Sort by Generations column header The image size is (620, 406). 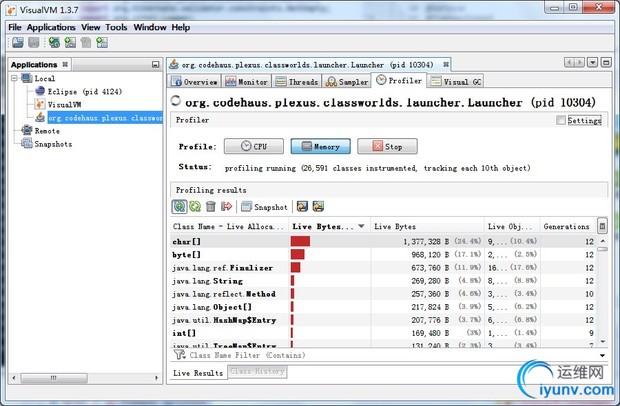point(568,227)
